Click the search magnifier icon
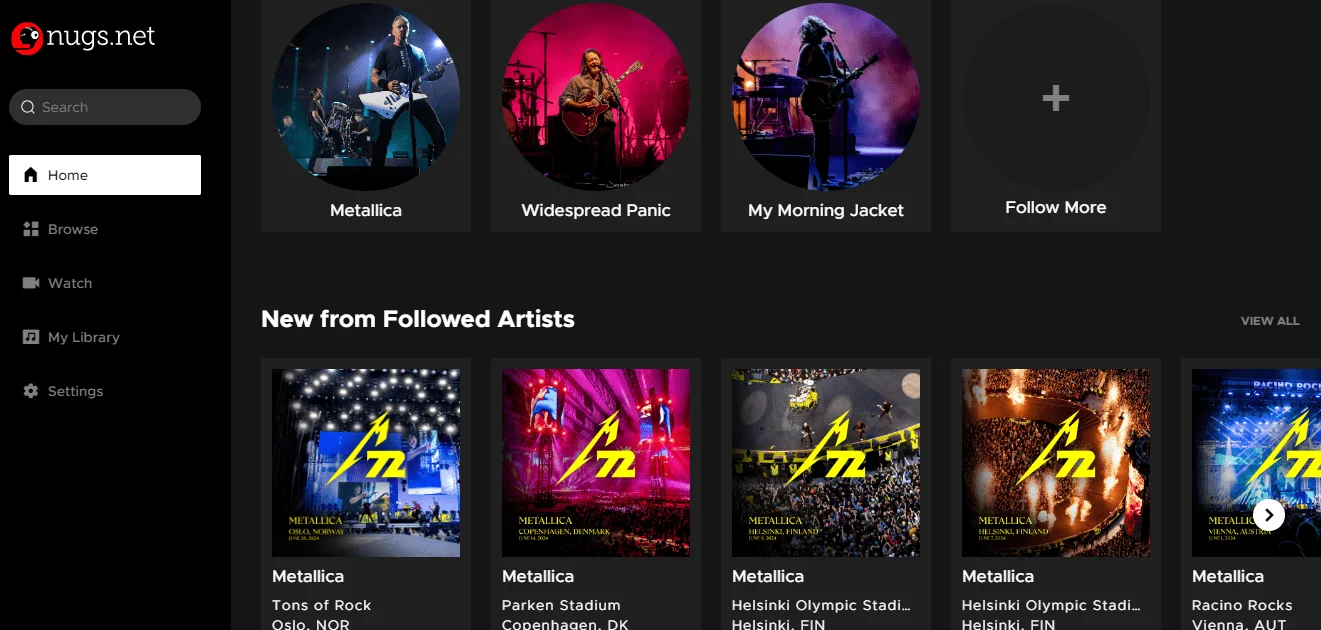Image resolution: width=1321 pixels, height=630 pixels. (29, 107)
